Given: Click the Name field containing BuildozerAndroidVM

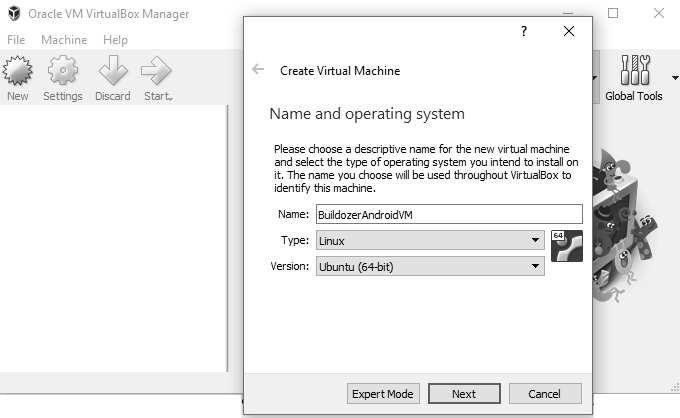Looking at the screenshot, I should pyautogui.click(x=449, y=214).
